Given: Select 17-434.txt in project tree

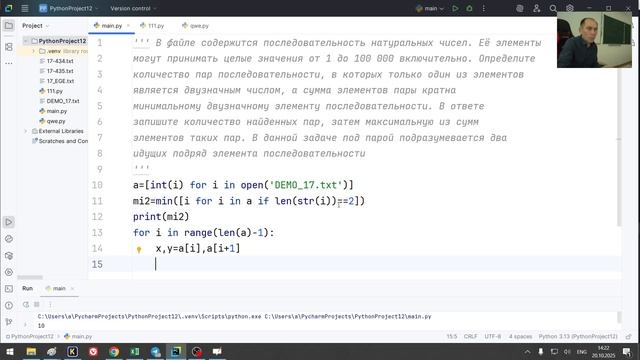Looking at the screenshot, I should (56, 61).
